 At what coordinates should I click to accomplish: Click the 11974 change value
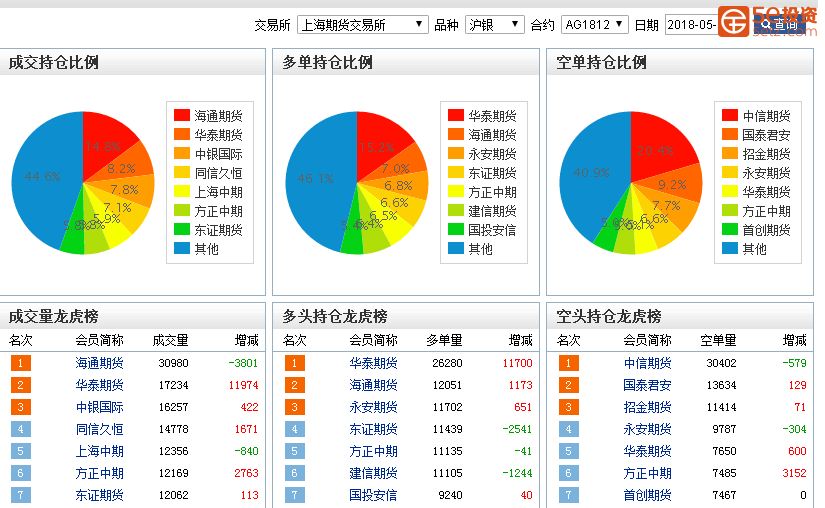[244, 385]
